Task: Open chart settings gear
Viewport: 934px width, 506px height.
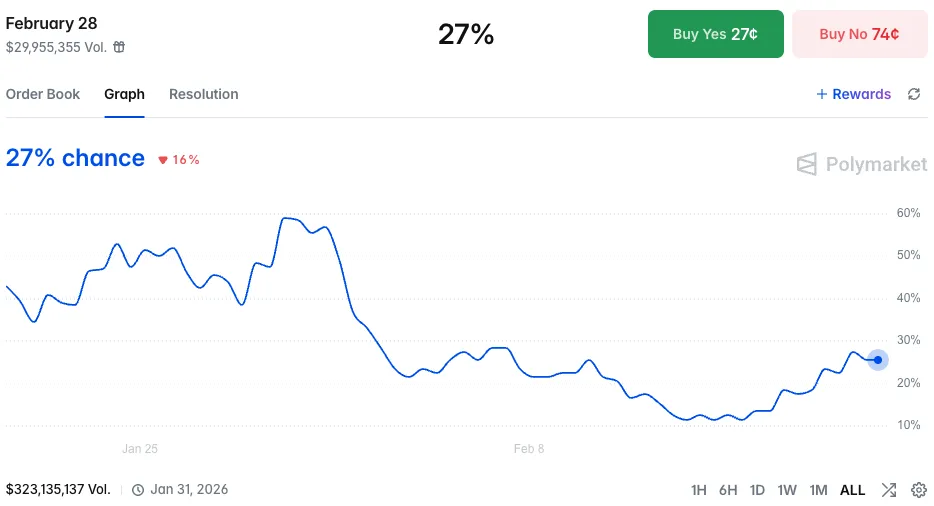Action: point(919,490)
